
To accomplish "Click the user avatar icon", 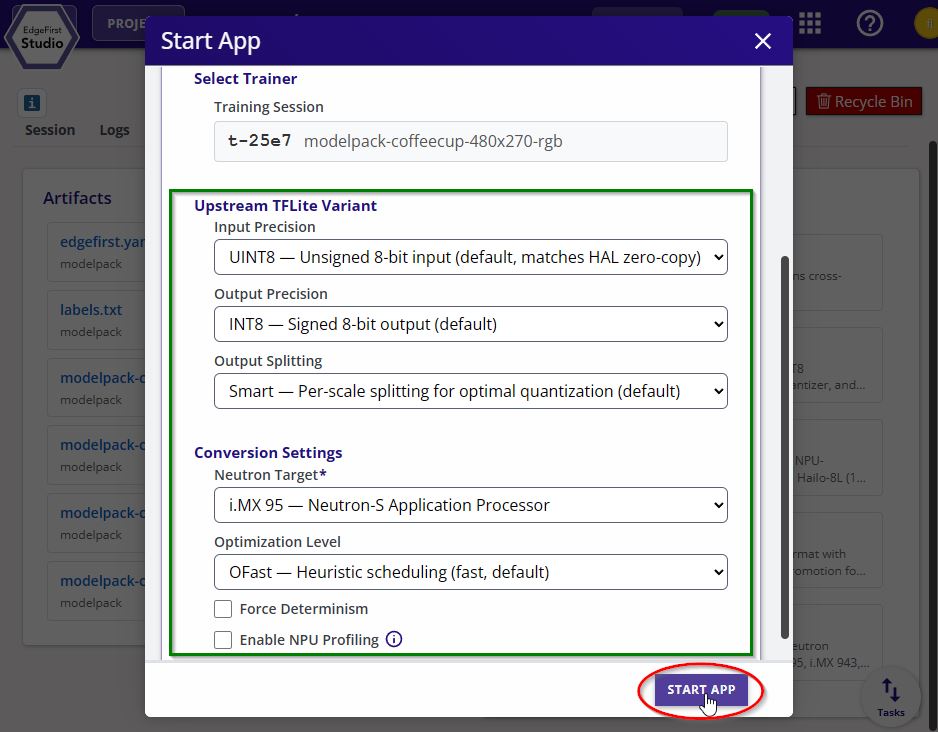I will (x=927, y=24).
